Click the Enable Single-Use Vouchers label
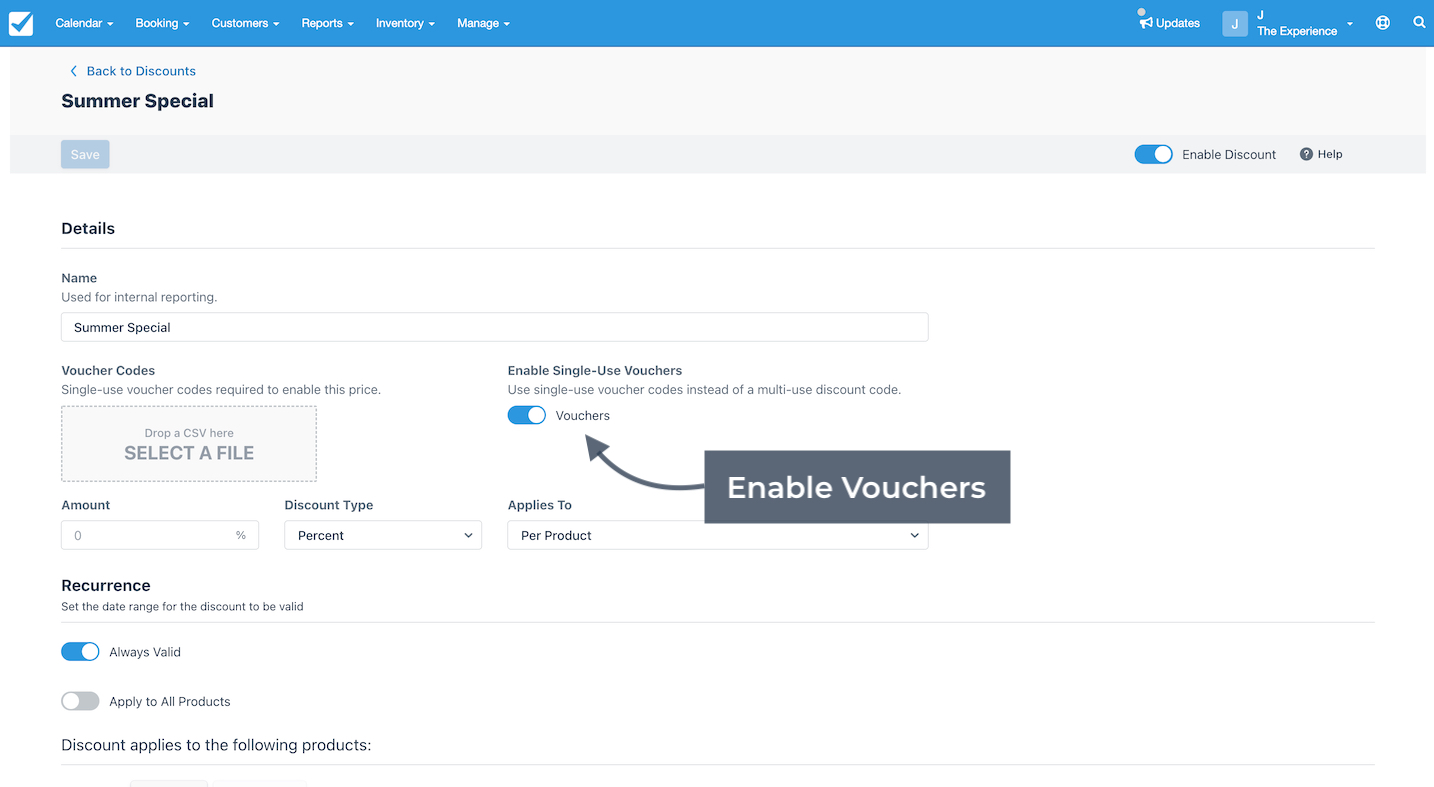The image size is (1434, 787). click(595, 370)
